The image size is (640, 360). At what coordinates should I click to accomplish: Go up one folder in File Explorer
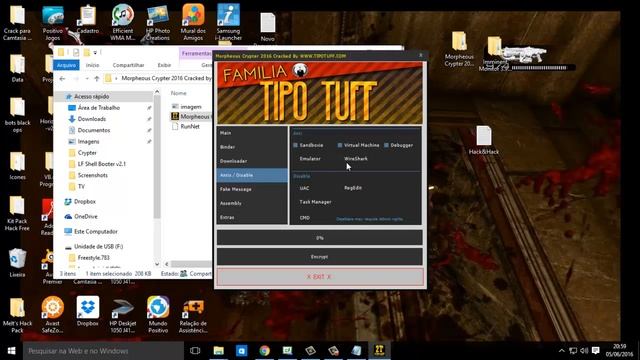coord(97,78)
